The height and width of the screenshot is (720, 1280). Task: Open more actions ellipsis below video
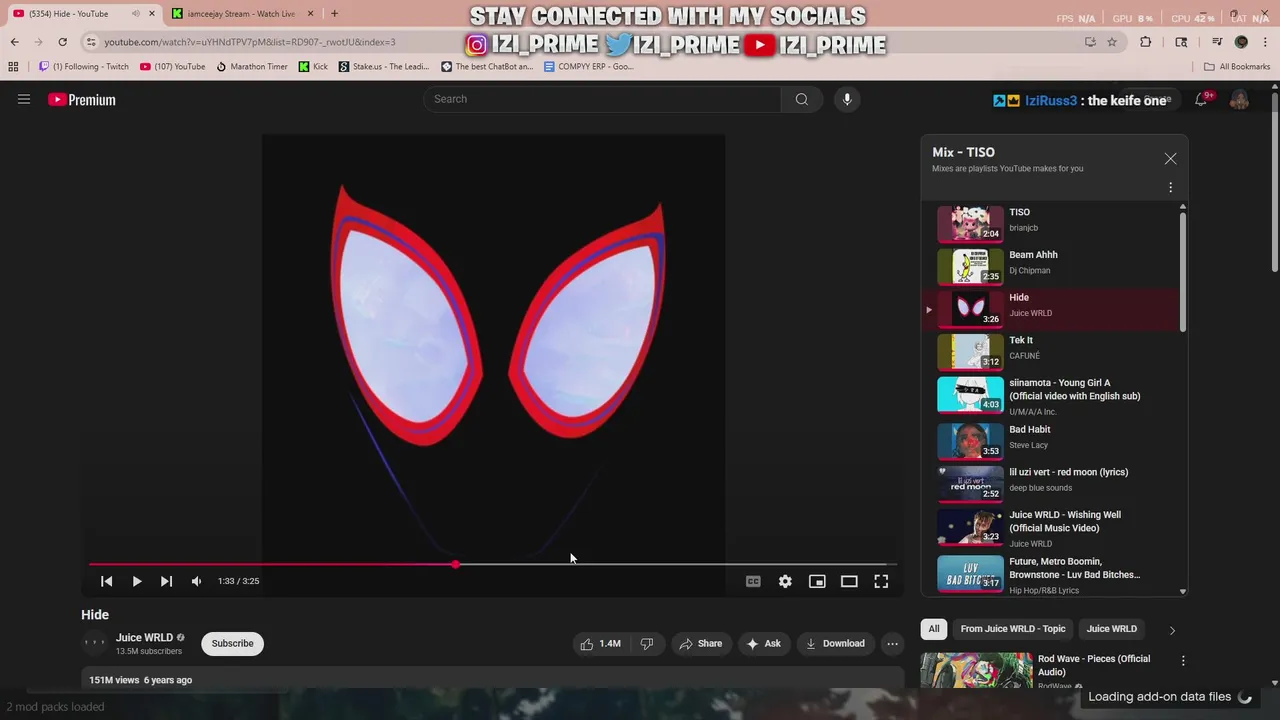pos(893,644)
